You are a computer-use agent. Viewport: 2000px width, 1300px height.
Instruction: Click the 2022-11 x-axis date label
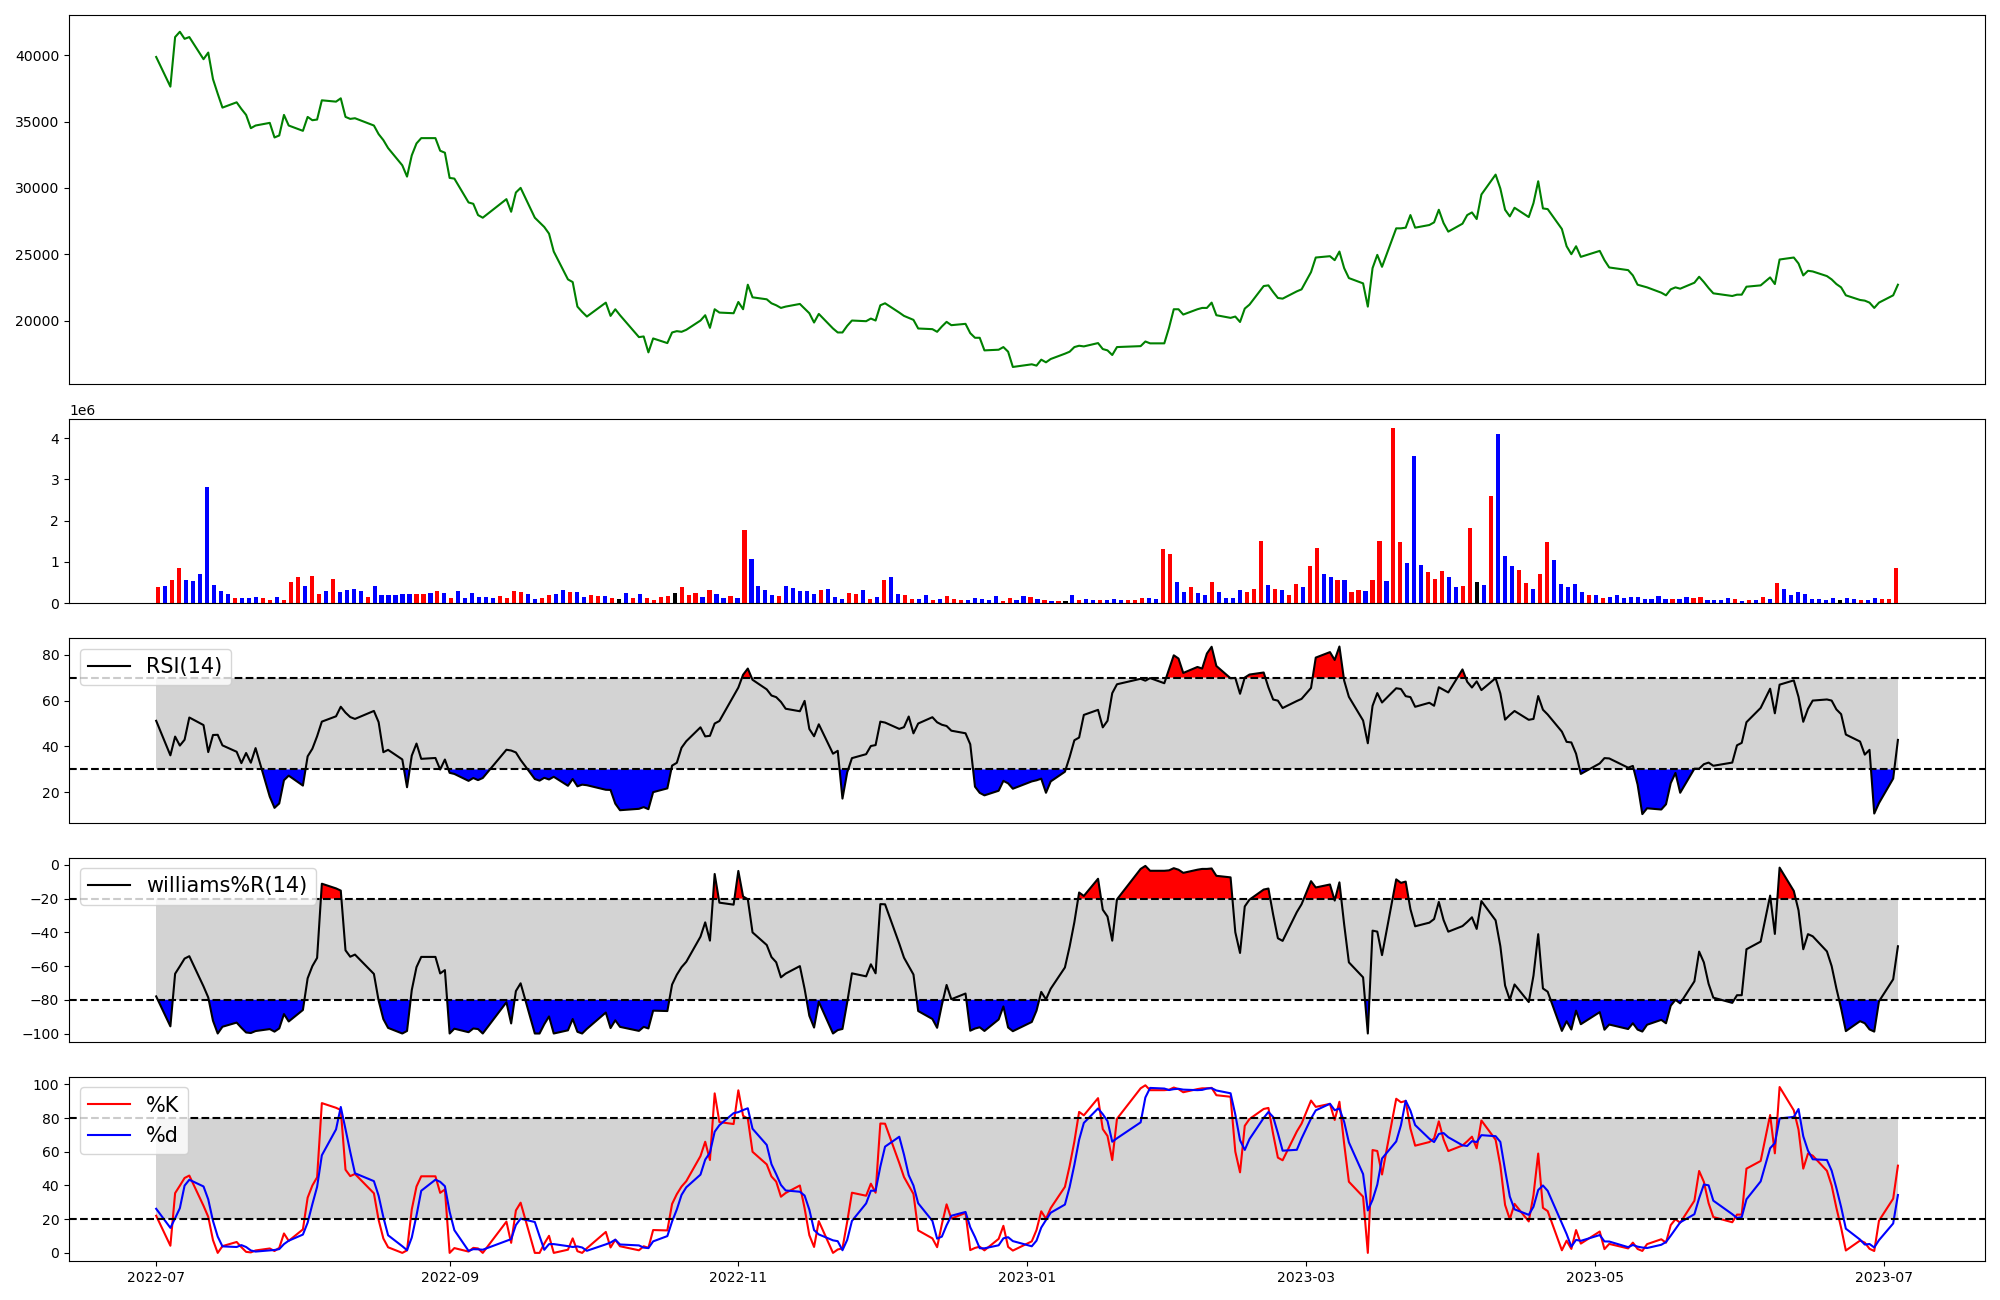(738, 1277)
